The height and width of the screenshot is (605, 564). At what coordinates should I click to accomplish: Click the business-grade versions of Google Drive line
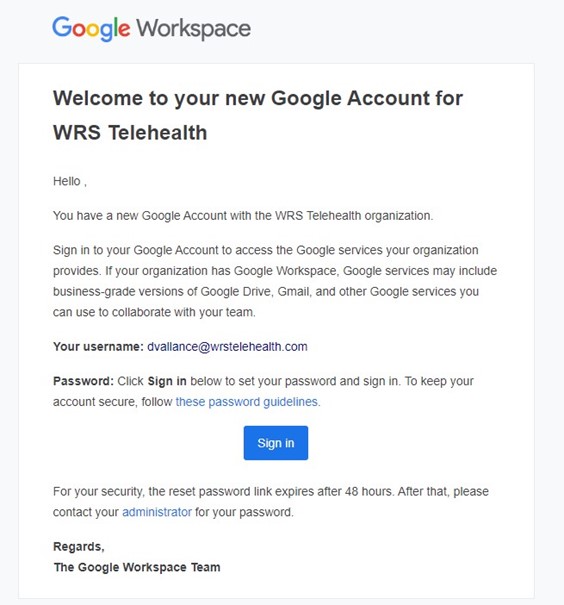(266, 291)
